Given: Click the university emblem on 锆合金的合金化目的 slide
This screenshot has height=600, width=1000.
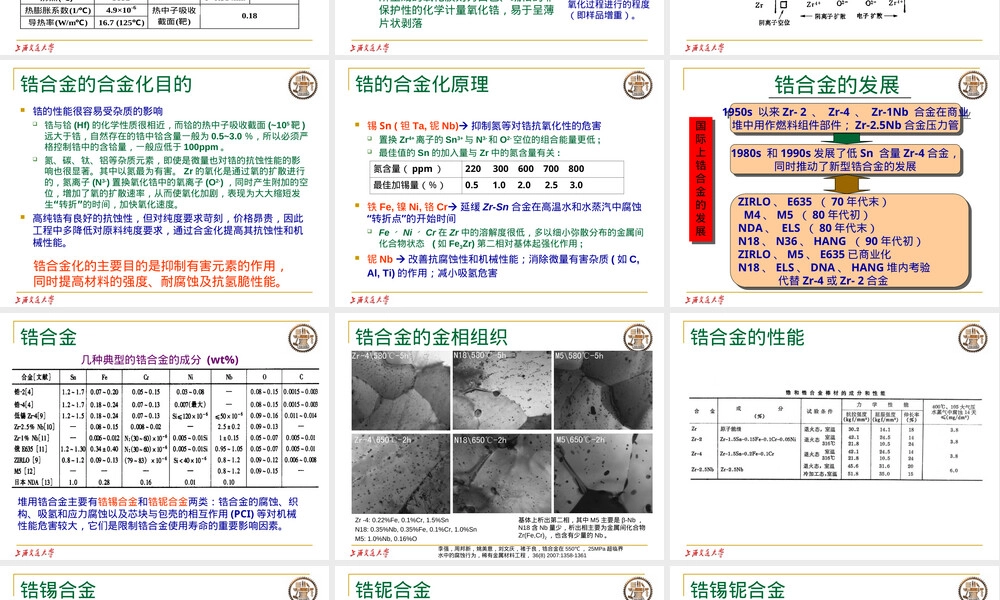Looking at the screenshot, I should click(x=302, y=85).
